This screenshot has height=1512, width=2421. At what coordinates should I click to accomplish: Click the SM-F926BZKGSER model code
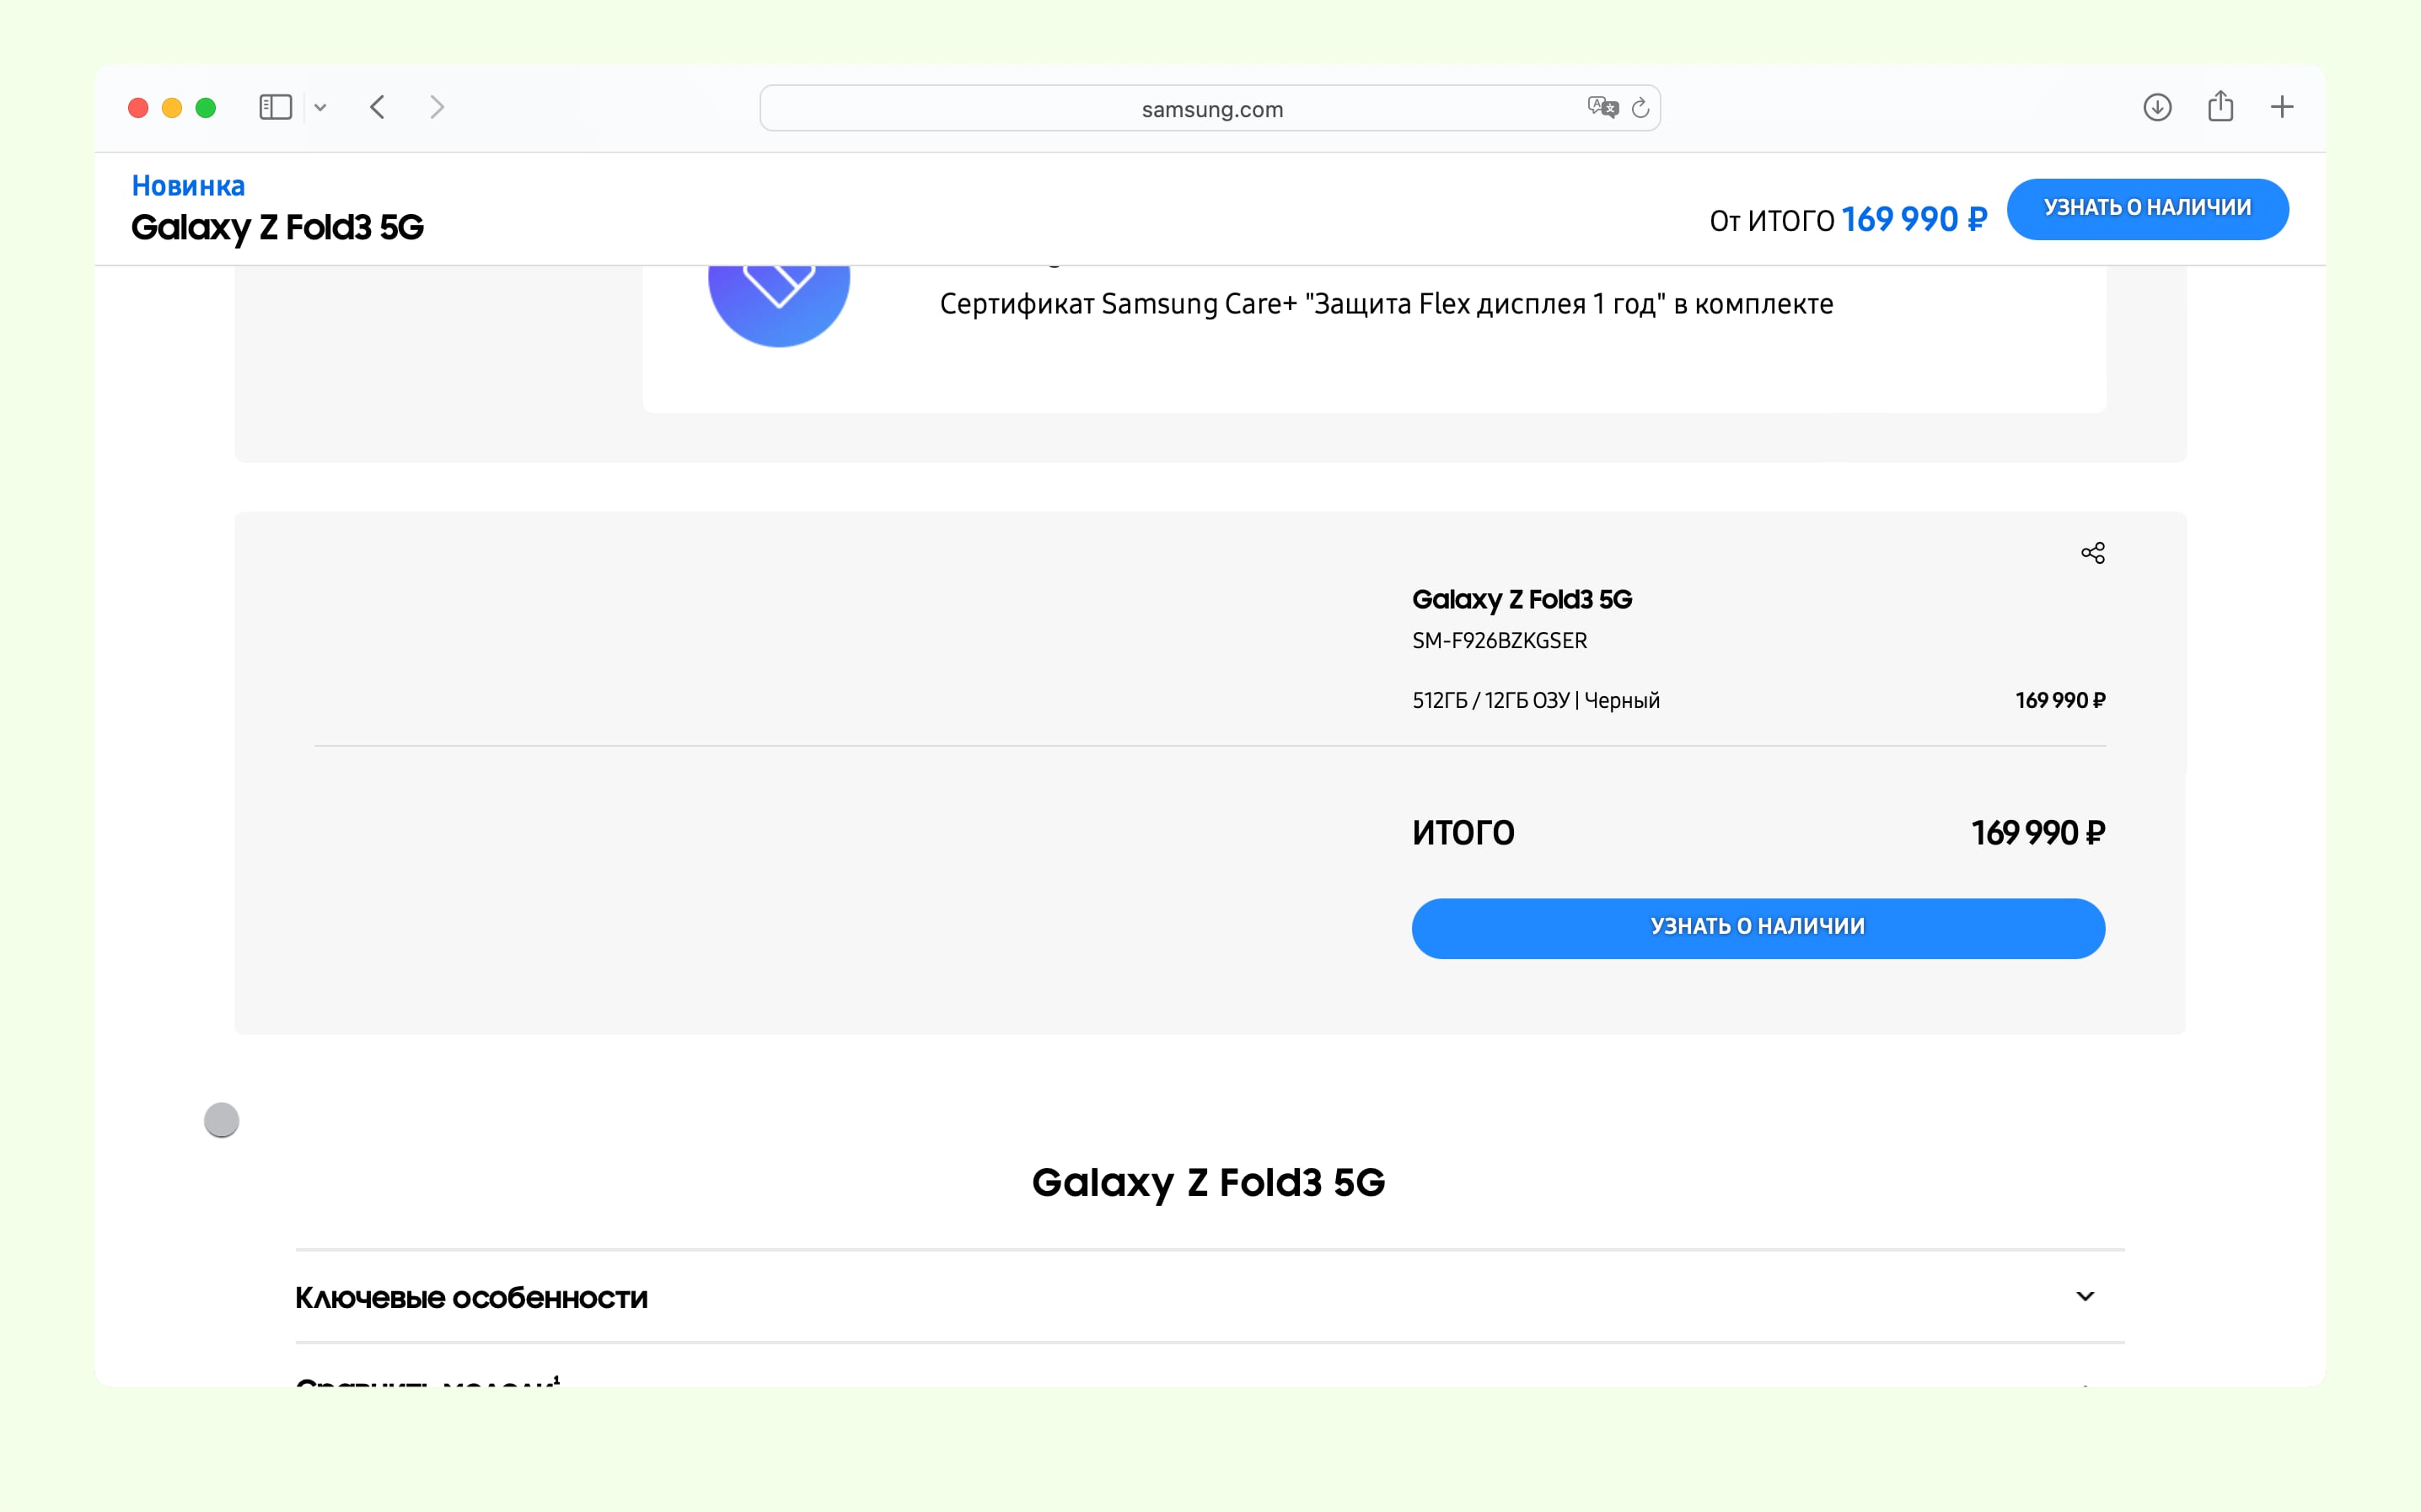click(x=1499, y=640)
